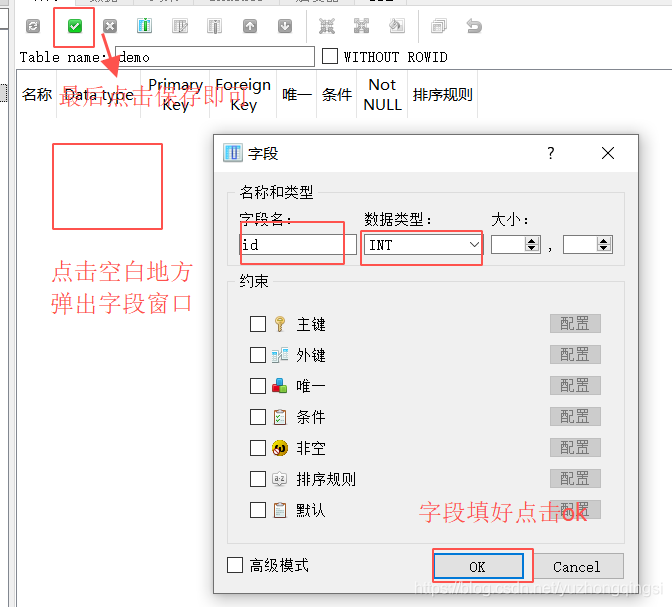
Task: Click the 条件 column header
Action: [337, 94]
